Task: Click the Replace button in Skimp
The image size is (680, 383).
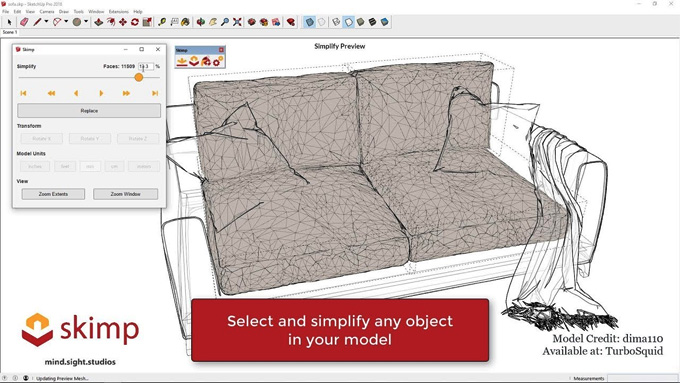Action: click(89, 111)
